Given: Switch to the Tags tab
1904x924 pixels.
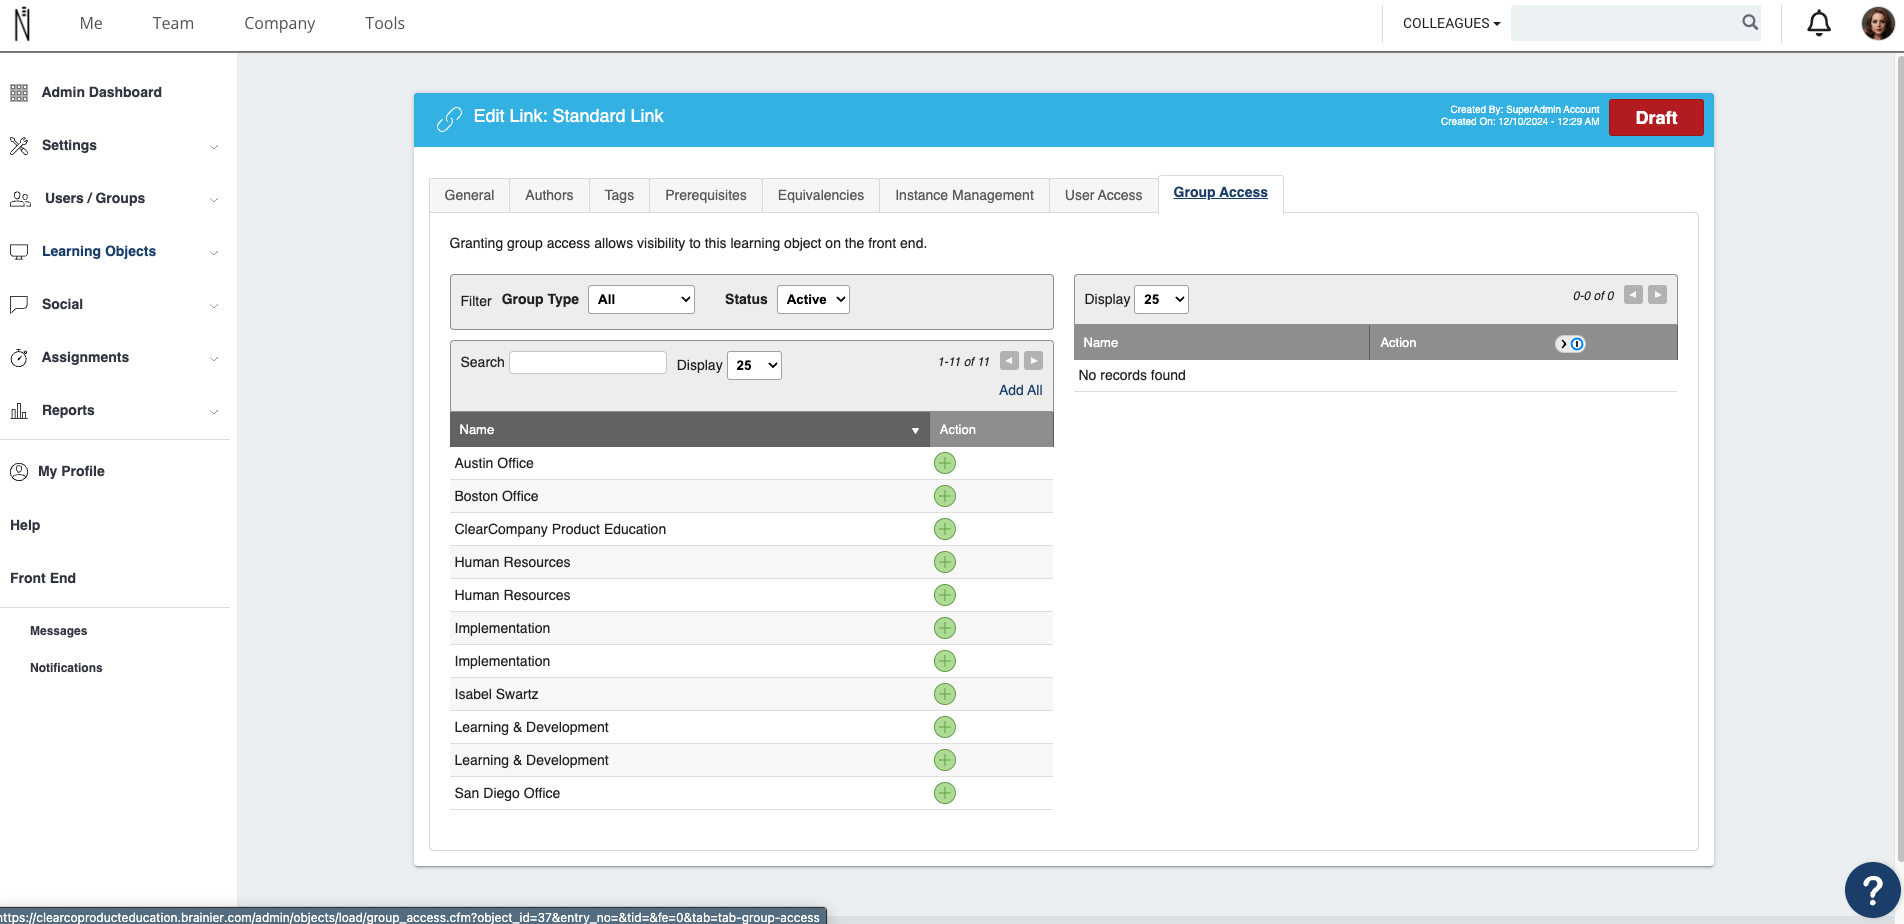Looking at the screenshot, I should pyautogui.click(x=619, y=195).
